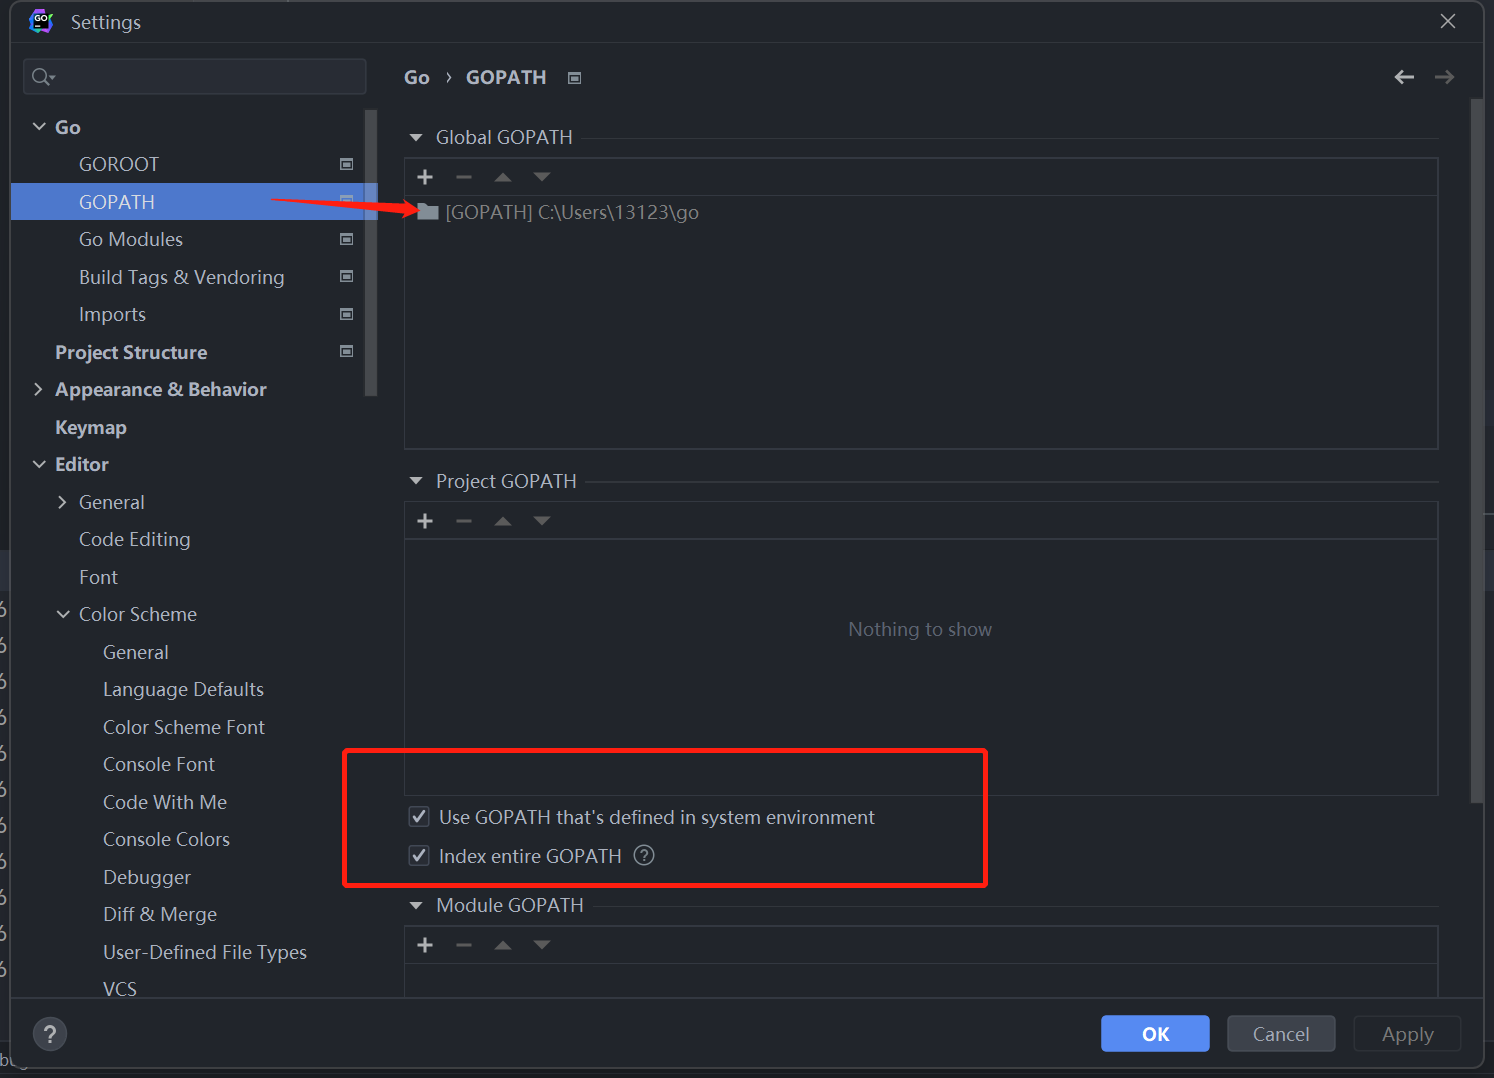Collapse the Project GOPATH section
Viewport: 1494px width, 1078px height.
[x=416, y=481]
